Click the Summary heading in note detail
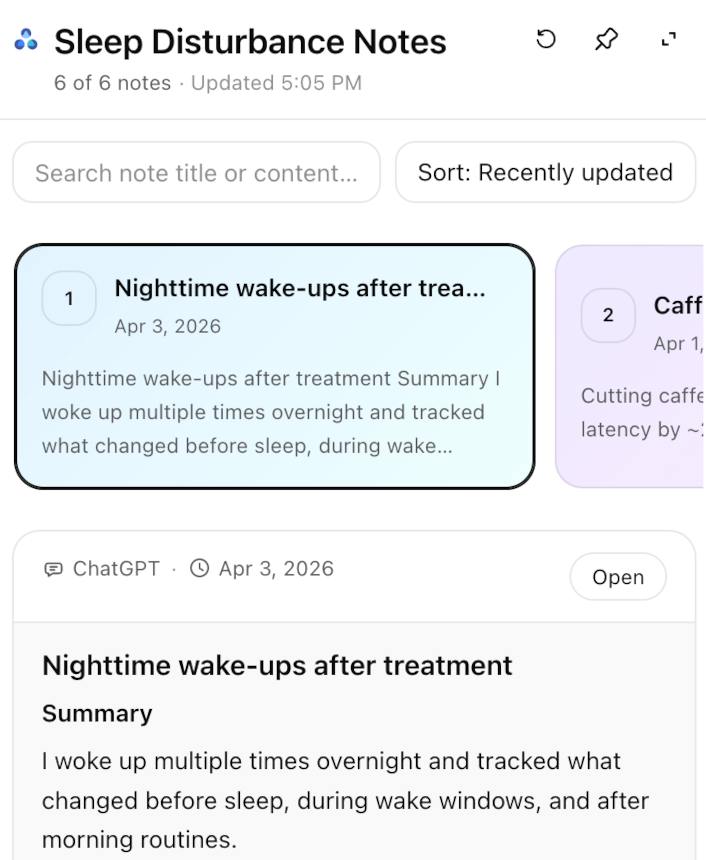The width and height of the screenshot is (706, 860). [97, 713]
